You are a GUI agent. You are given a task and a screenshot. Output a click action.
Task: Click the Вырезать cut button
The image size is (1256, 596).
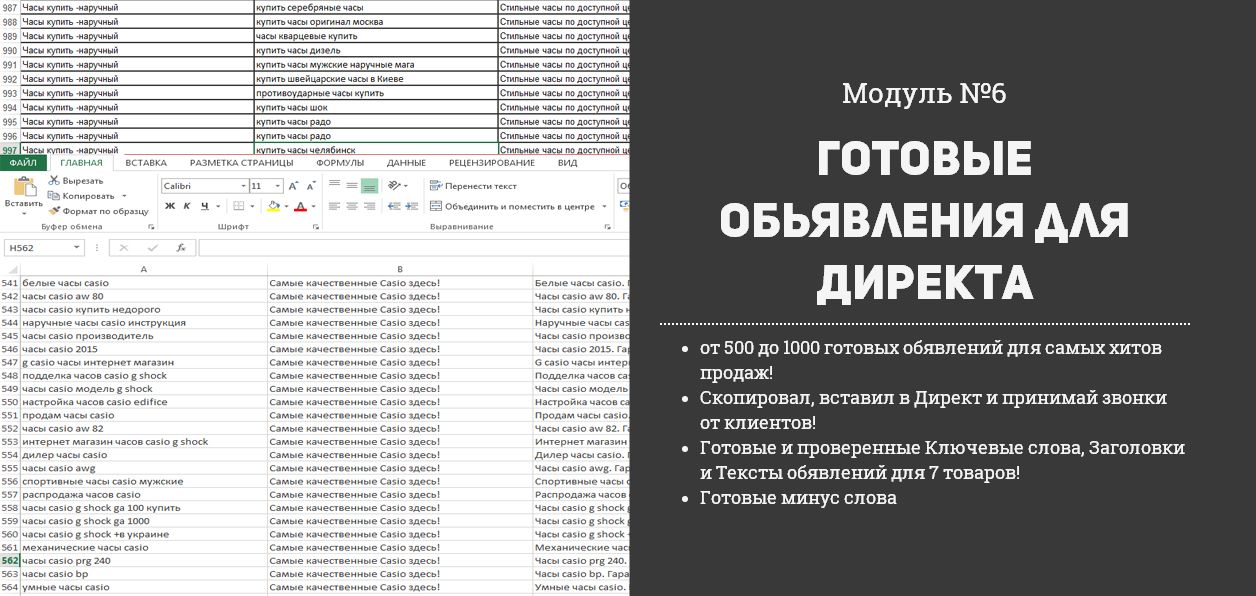[76, 181]
